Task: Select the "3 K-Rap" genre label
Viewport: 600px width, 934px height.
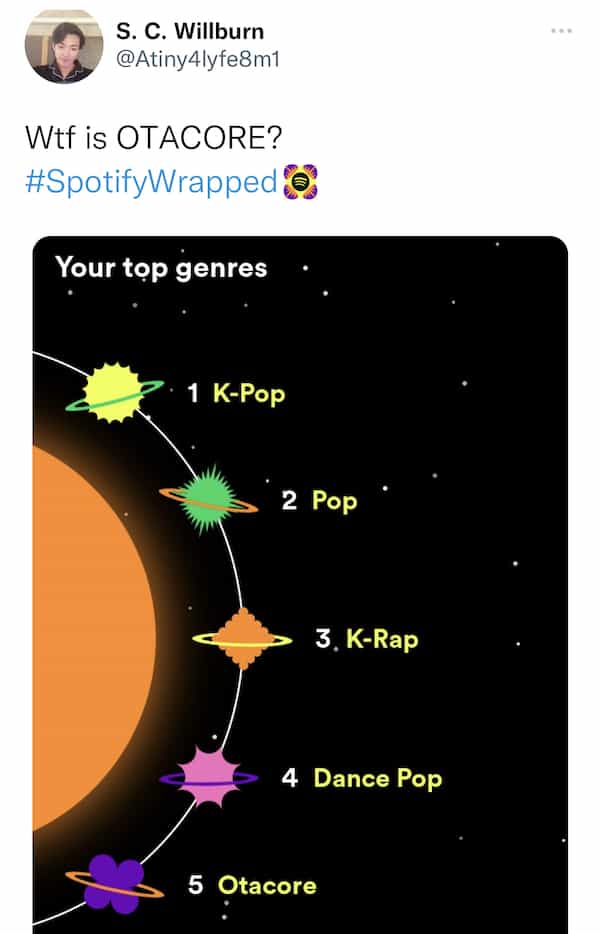Action: tap(367, 639)
